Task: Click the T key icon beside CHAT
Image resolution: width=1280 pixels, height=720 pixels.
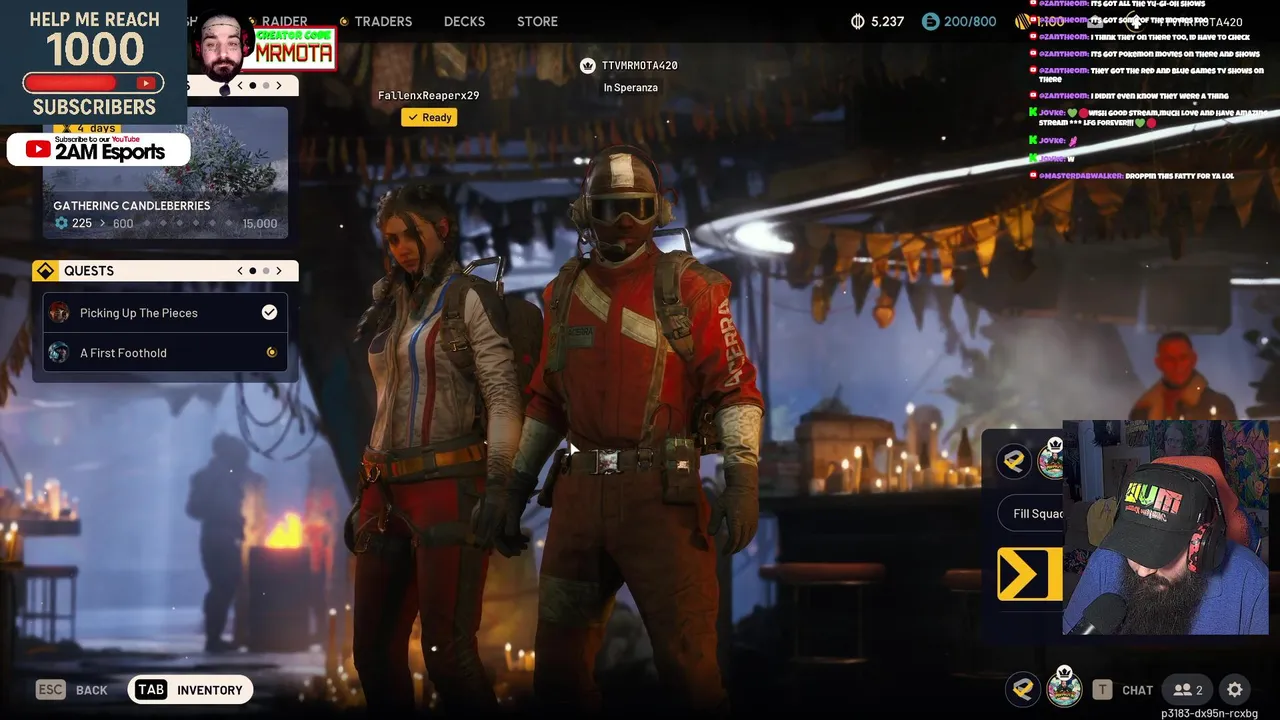Action: 1102,690
